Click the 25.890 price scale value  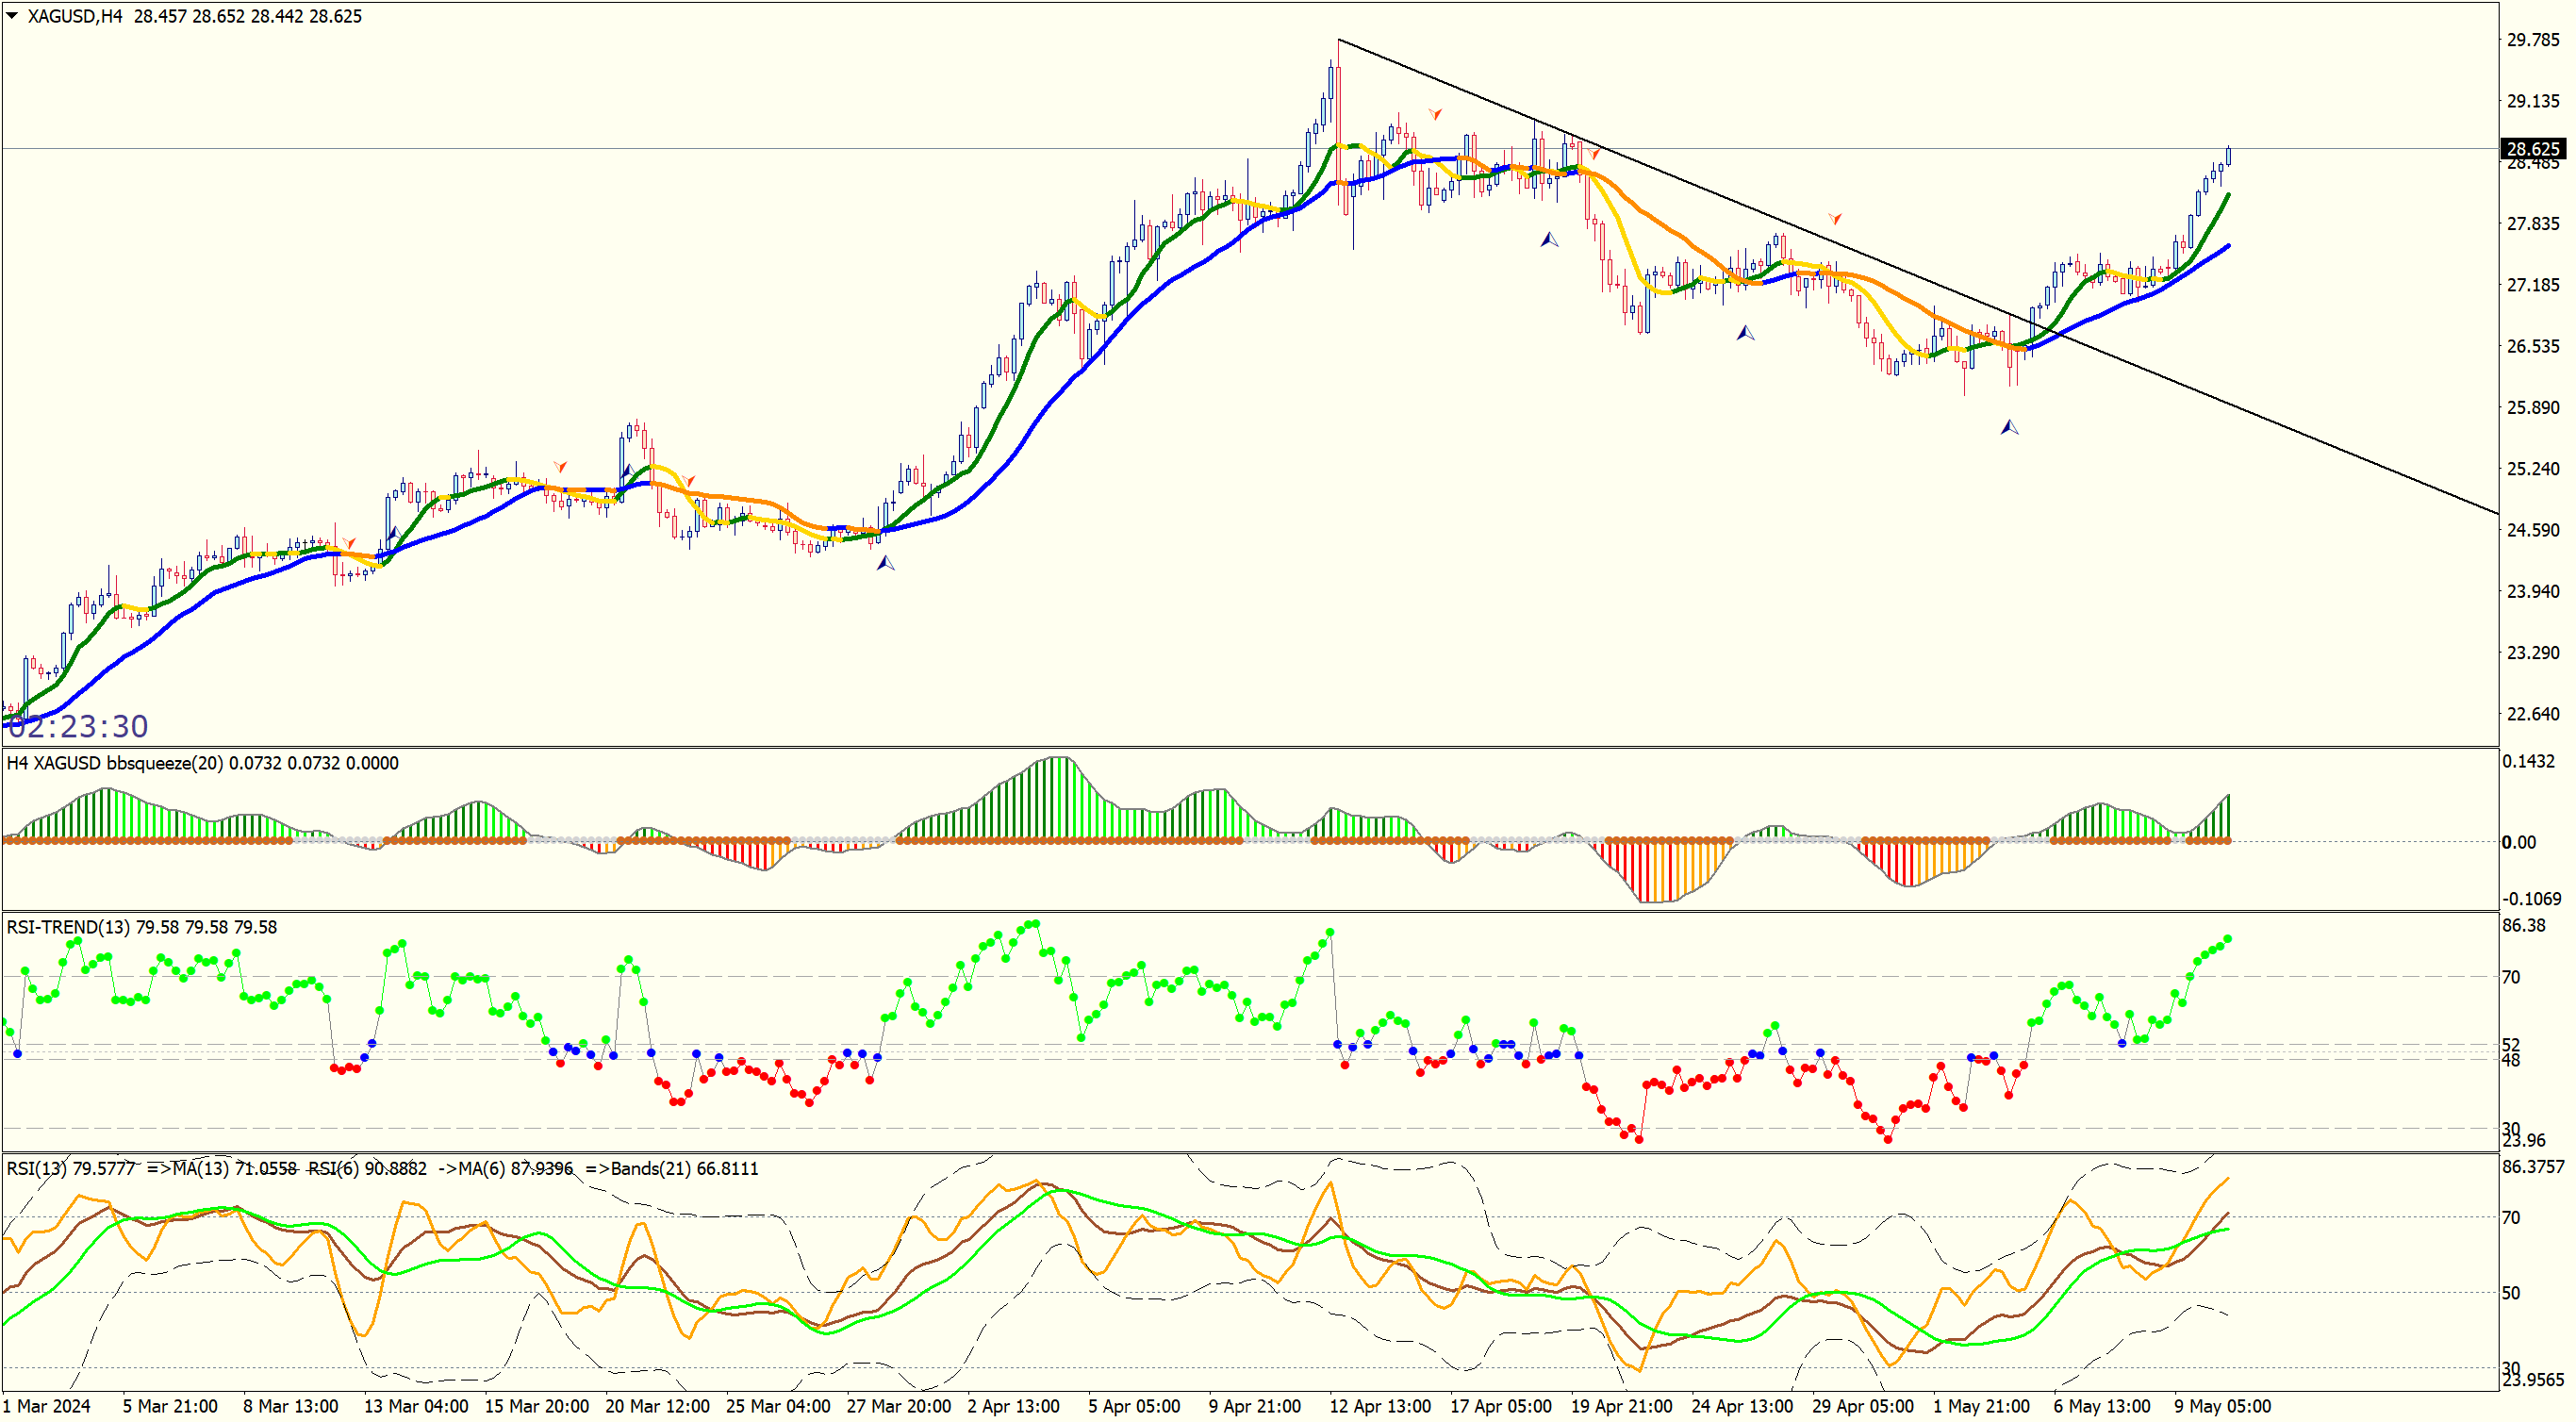(x=2532, y=408)
